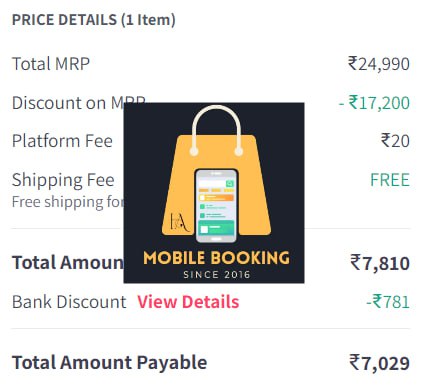This screenshot has width=429, height=386.
Task: Click the green FREE shipping value
Action: coord(390,180)
